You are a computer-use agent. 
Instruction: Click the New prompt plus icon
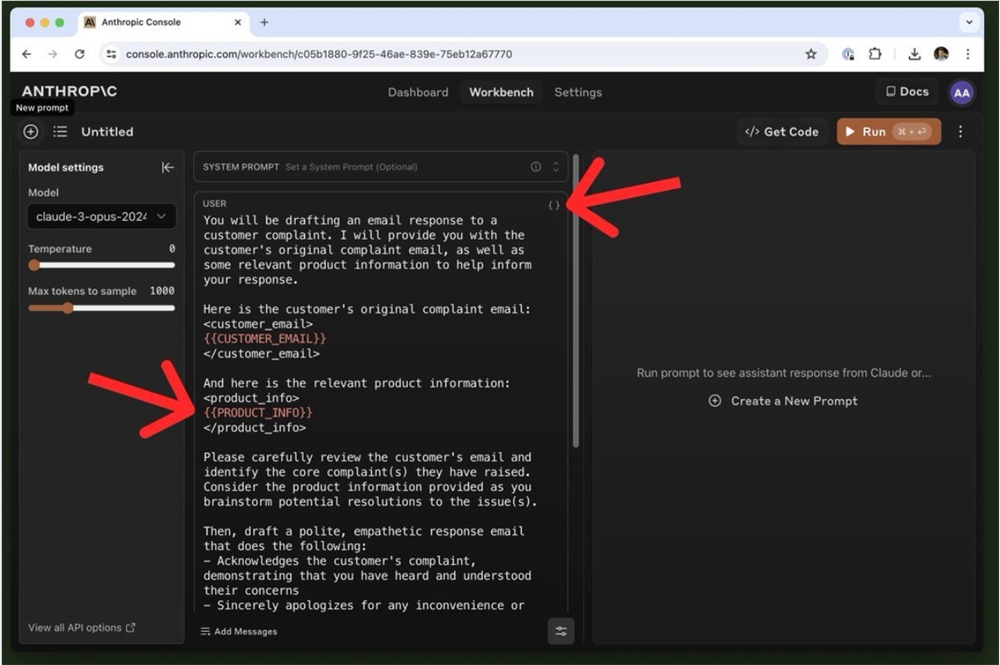point(31,132)
